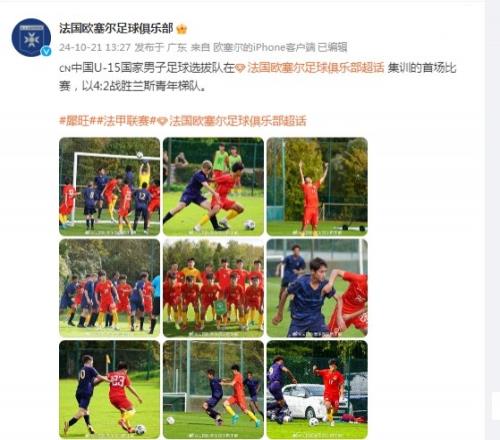Open the player celebrating with raised arms photo
The height and width of the screenshot is (440, 500).
click(x=317, y=187)
